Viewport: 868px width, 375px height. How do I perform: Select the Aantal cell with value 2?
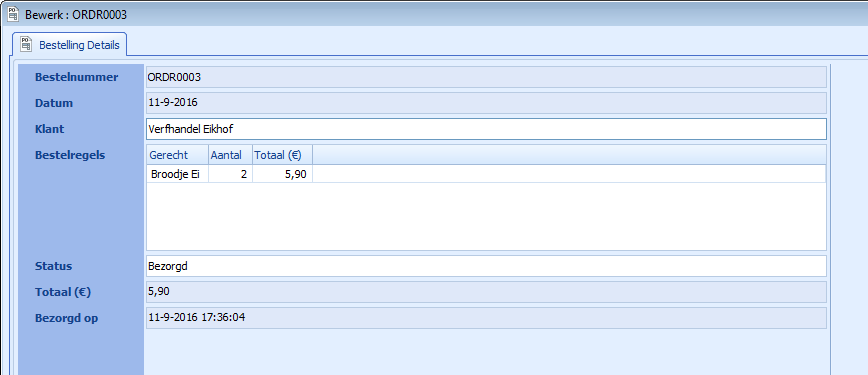(230, 174)
